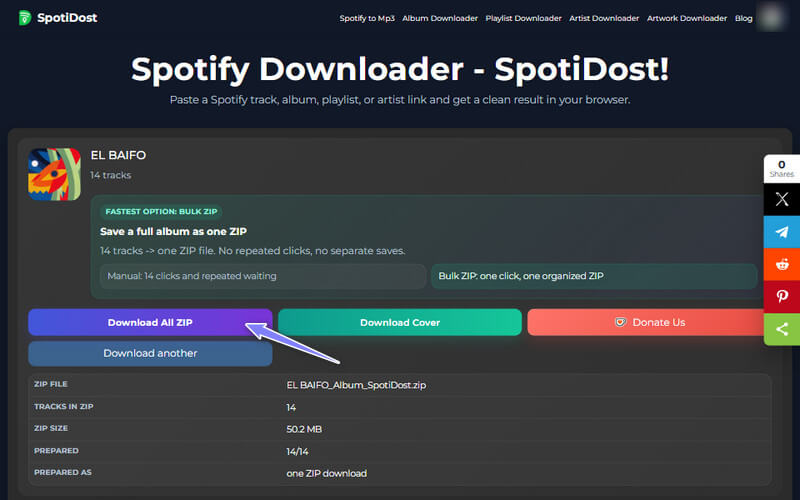The image size is (800, 500).
Task: Click the FASTEST OPTION: BULK ZIP badge
Action: pyautogui.click(x=161, y=211)
